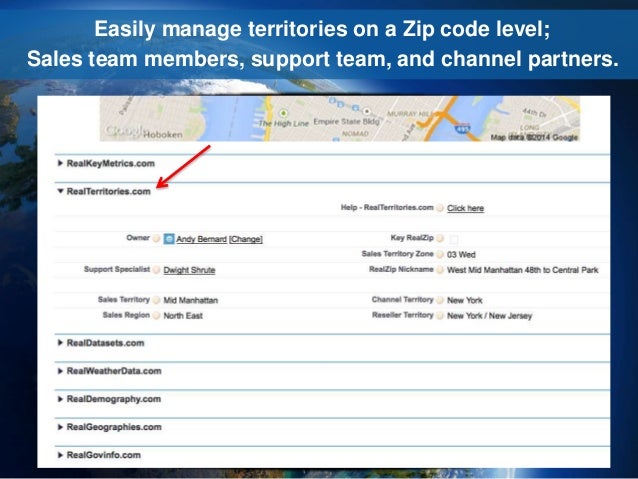Click the 'Map data ©2014 Google' attribution
Image resolution: width=638 pixels, height=479 pixels.
tap(534, 138)
